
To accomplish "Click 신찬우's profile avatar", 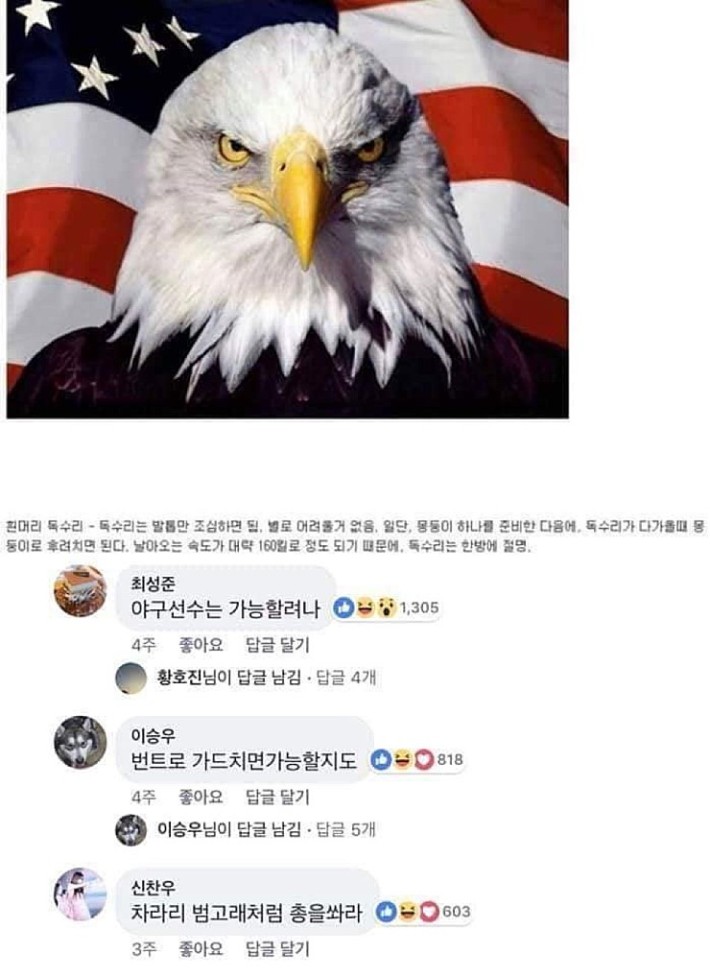I will click(80, 894).
